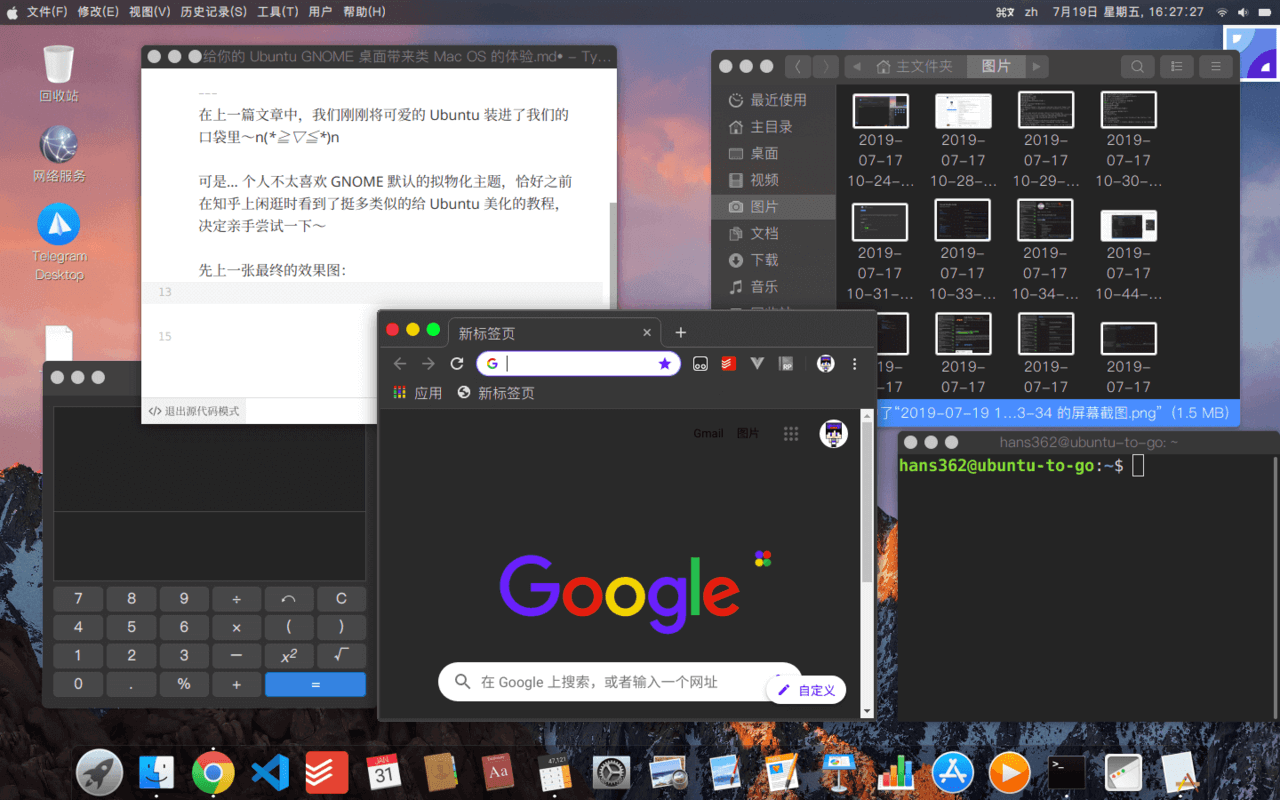Open the Calendar icon in the dock
Image resolution: width=1280 pixels, height=800 pixels.
tap(384, 772)
